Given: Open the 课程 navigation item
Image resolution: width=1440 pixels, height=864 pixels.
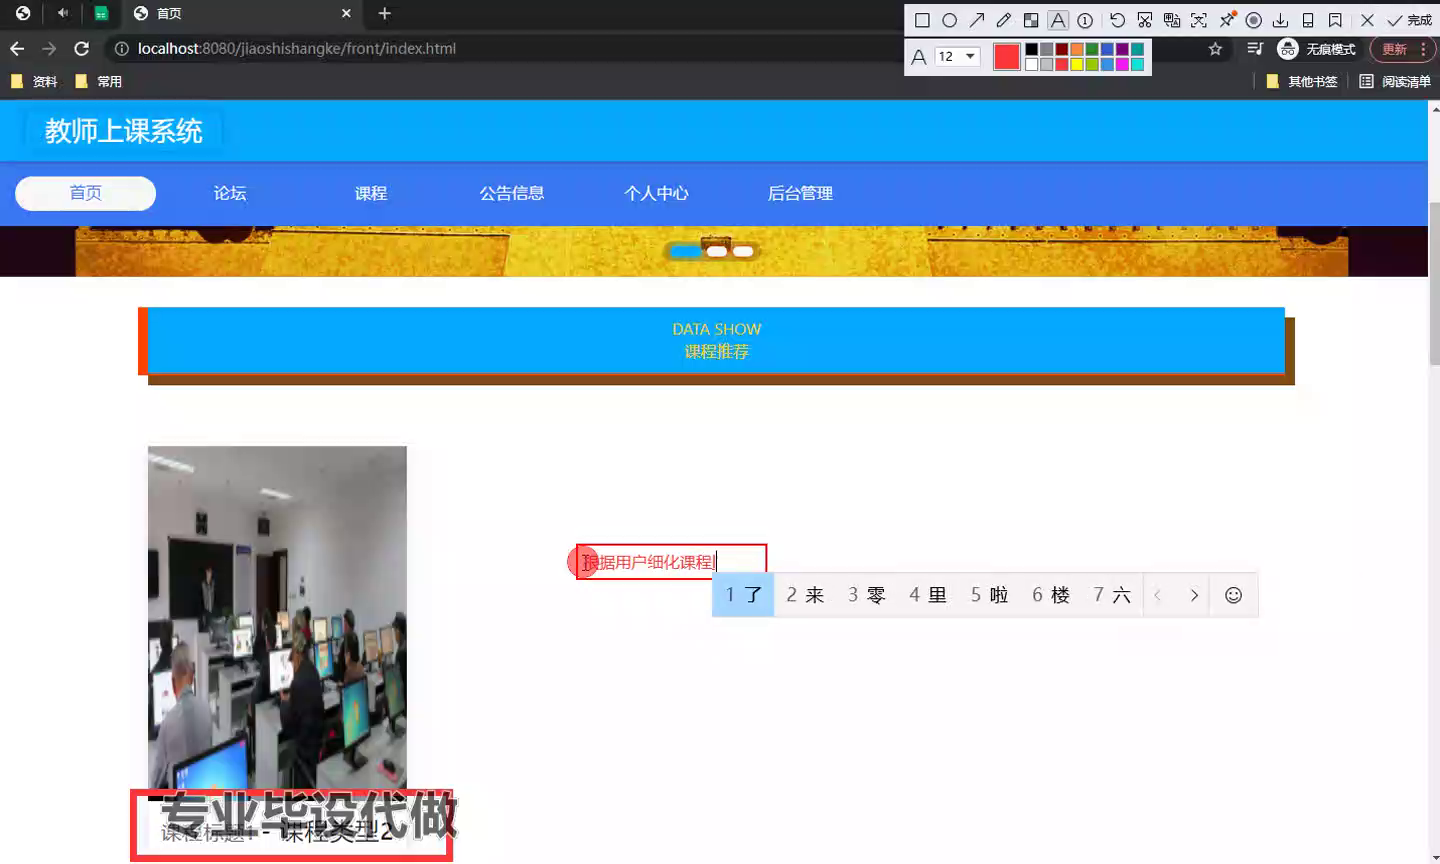Looking at the screenshot, I should 371,193.
